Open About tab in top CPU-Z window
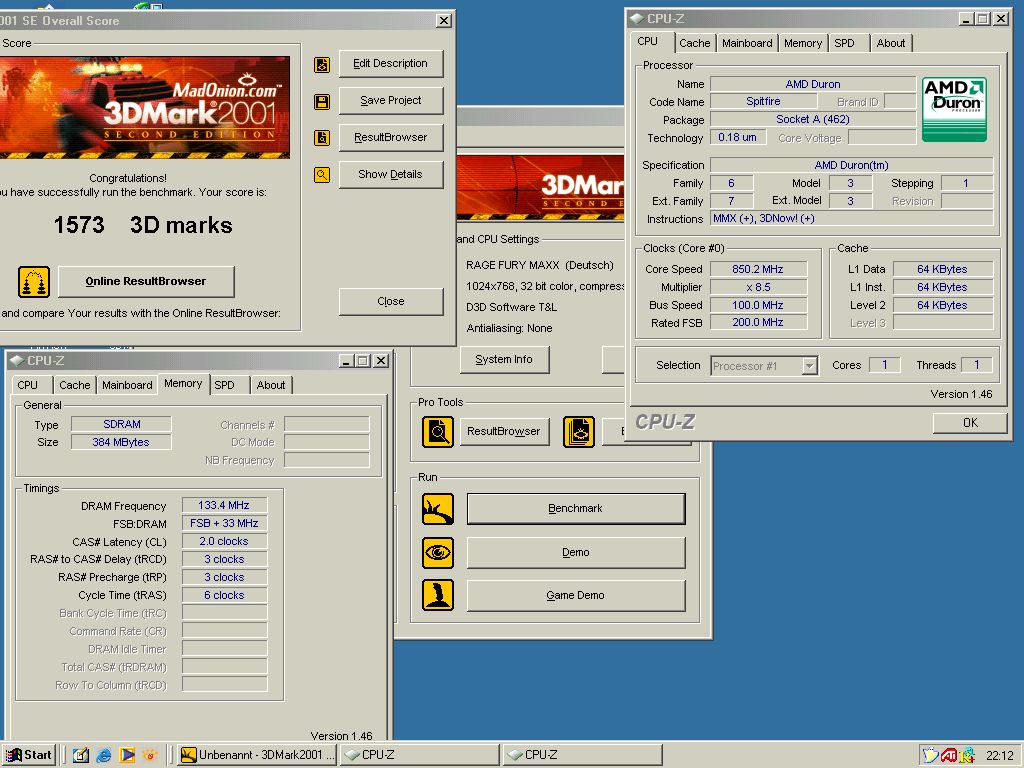 (x=891, y=43)
